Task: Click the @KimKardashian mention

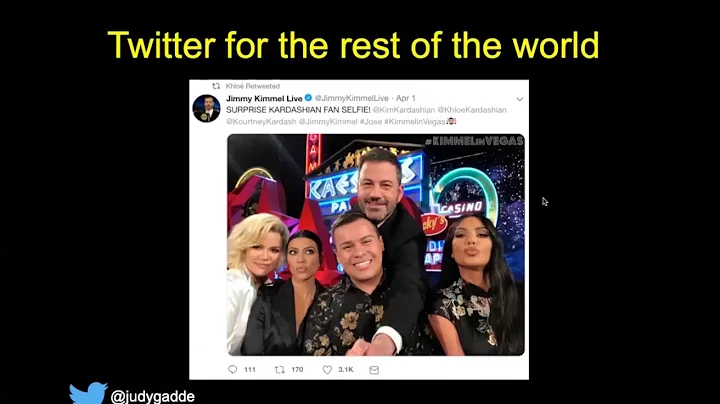Action: click(x=404, y=110)
